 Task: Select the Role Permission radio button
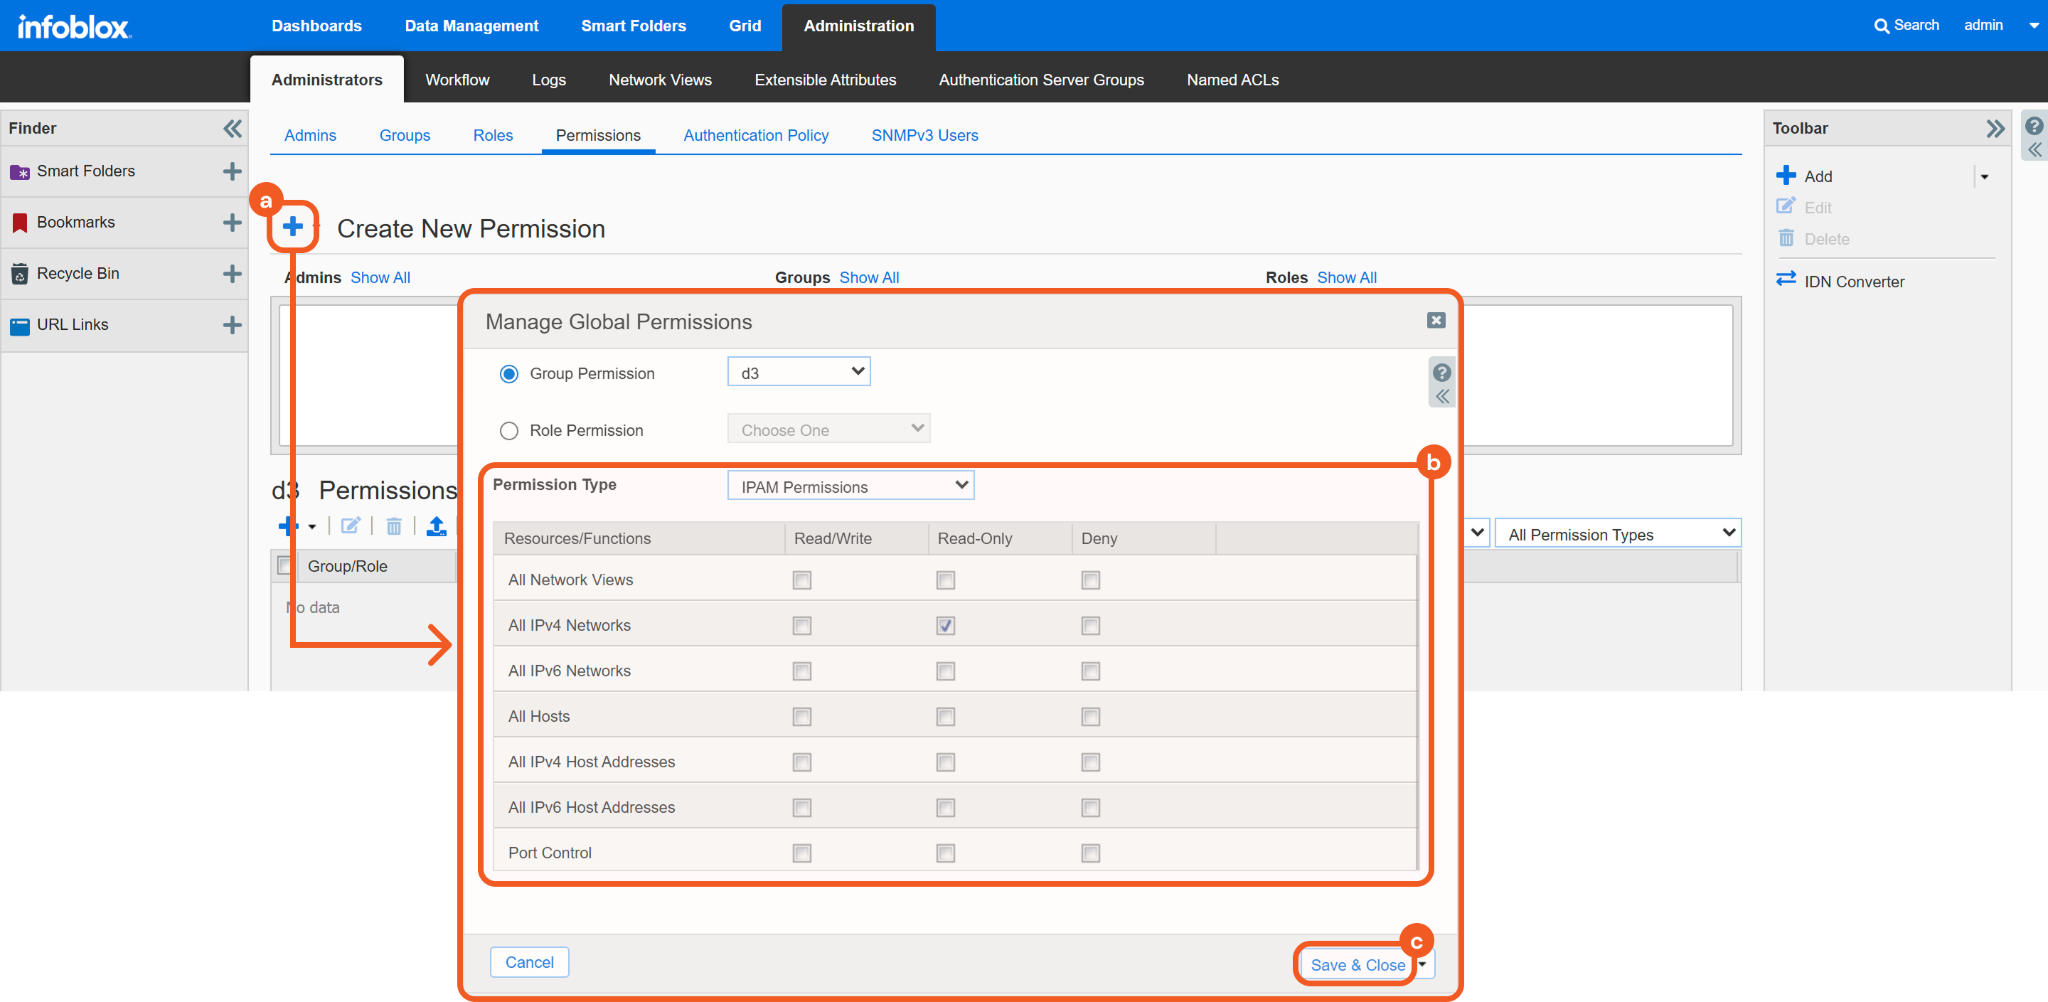click(509, 431)
